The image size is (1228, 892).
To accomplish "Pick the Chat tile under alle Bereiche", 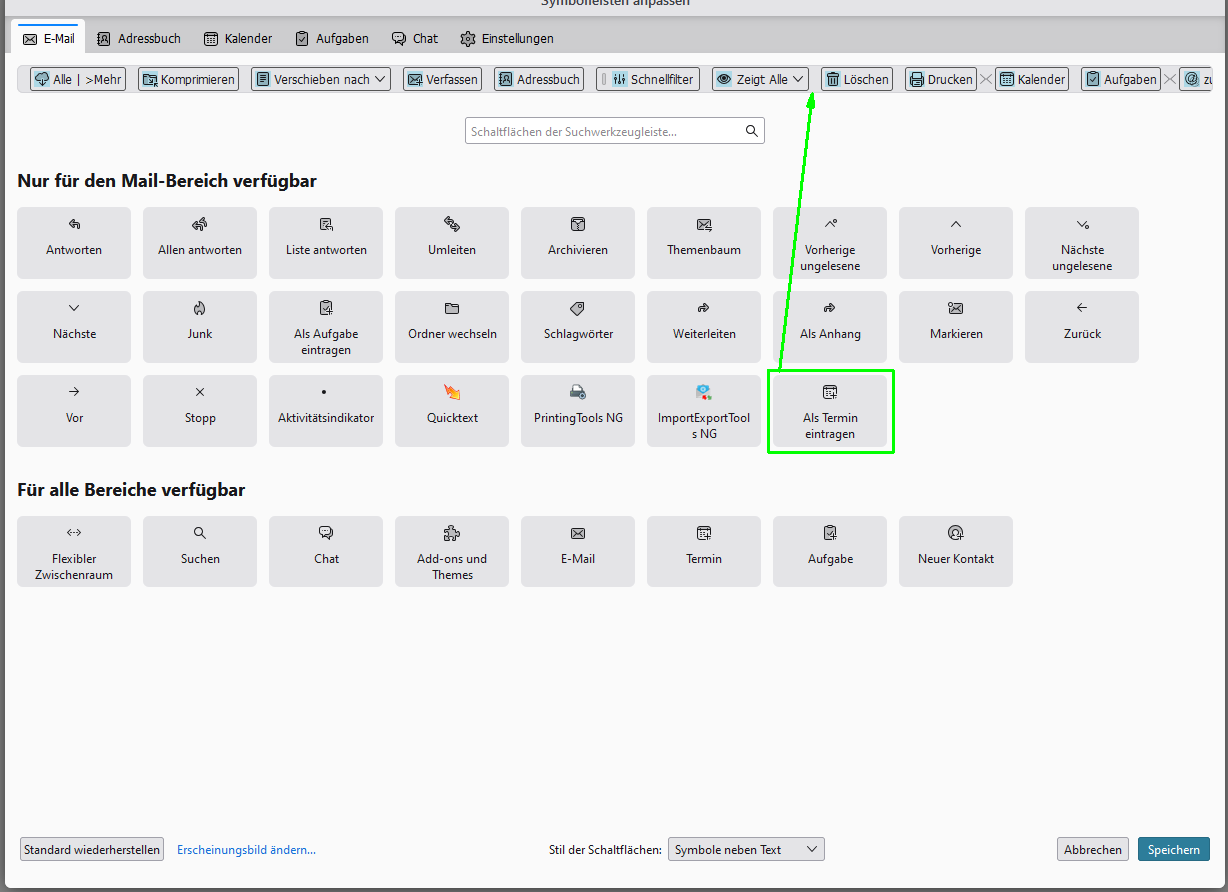I will pyautogui.click(x=326, y=551).
